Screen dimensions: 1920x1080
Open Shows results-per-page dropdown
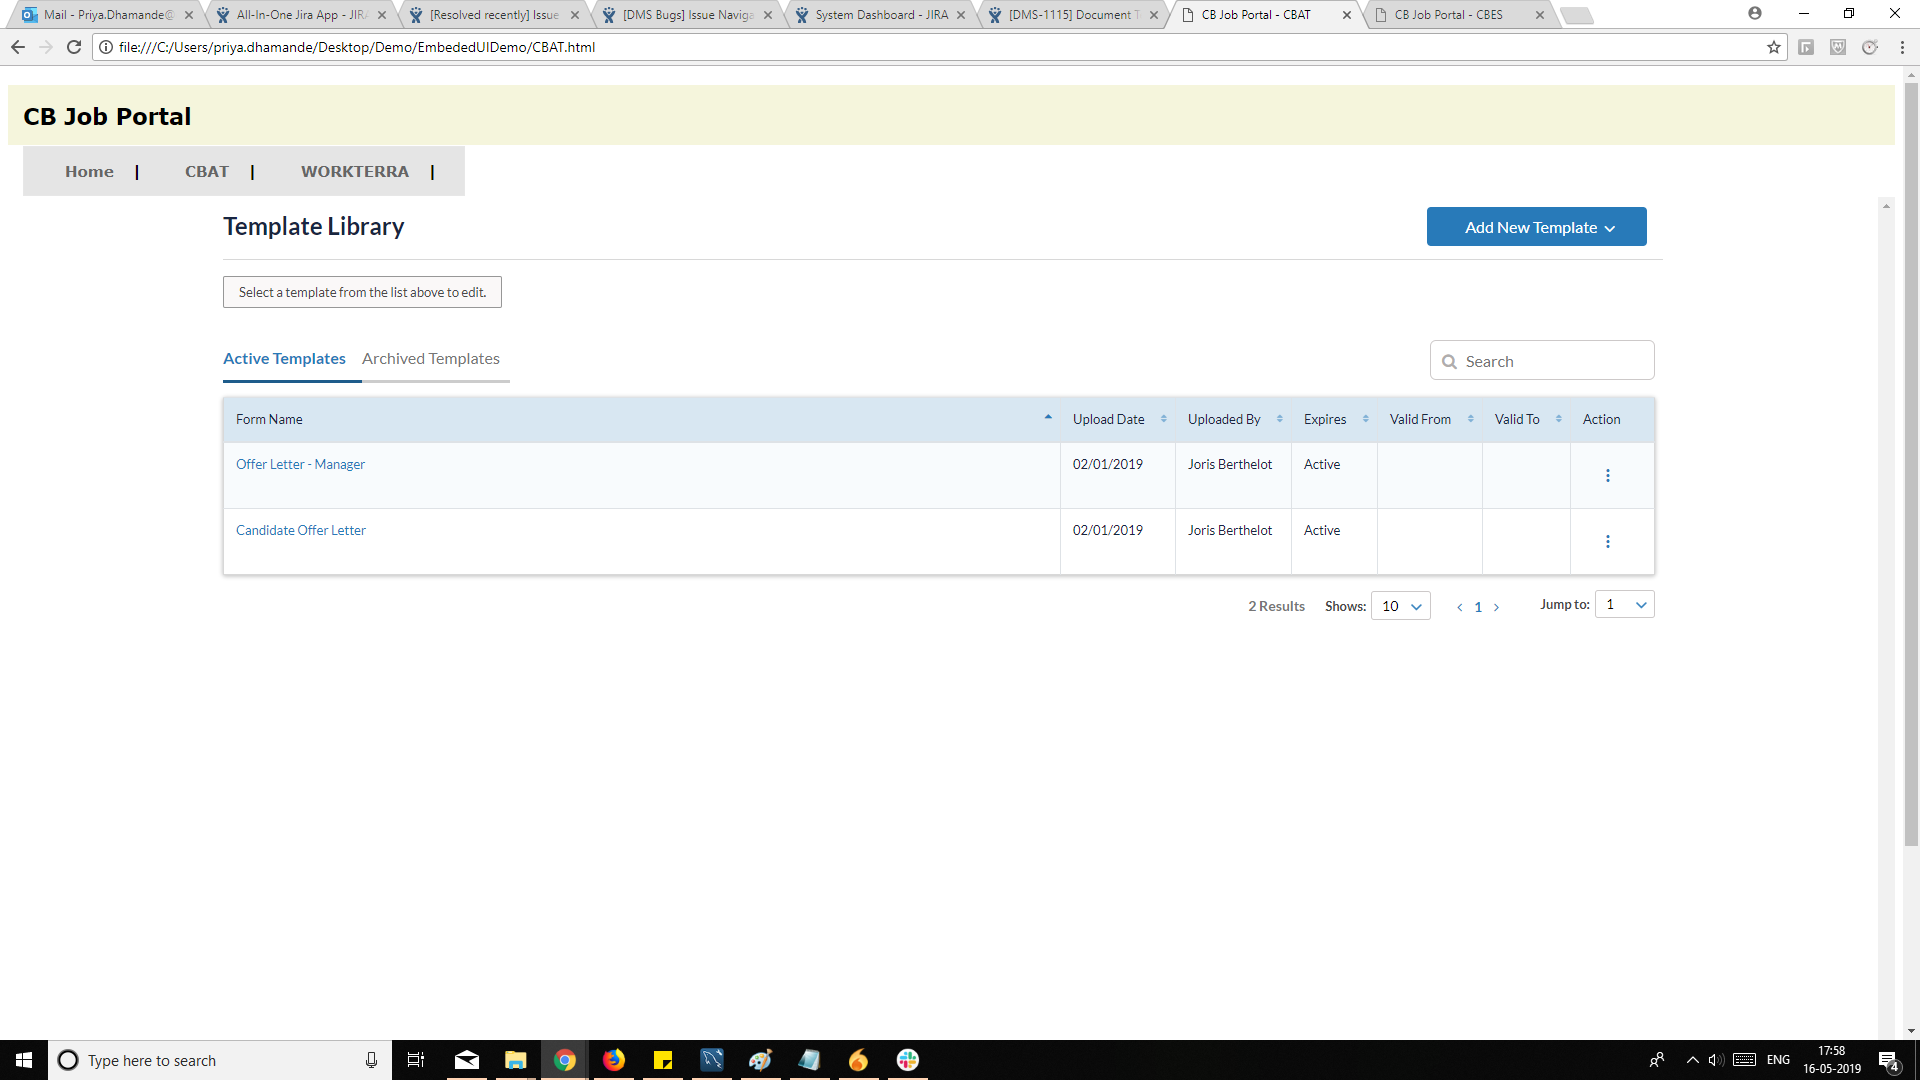click(x=1401, y=606)
